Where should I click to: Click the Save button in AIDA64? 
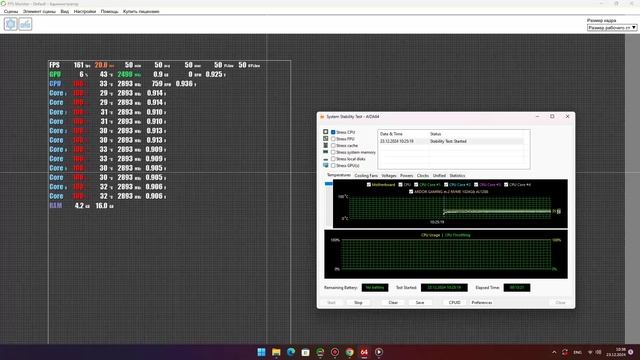(420, 302)
